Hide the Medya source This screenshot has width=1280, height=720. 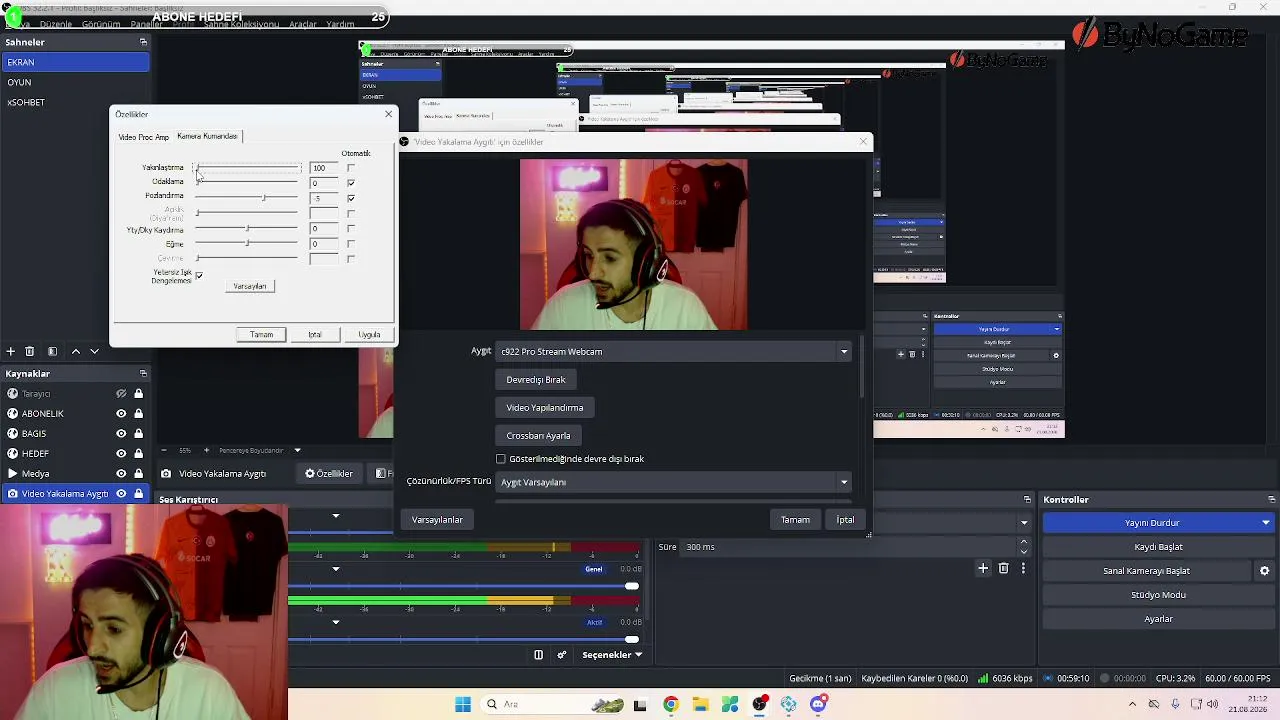121,473
